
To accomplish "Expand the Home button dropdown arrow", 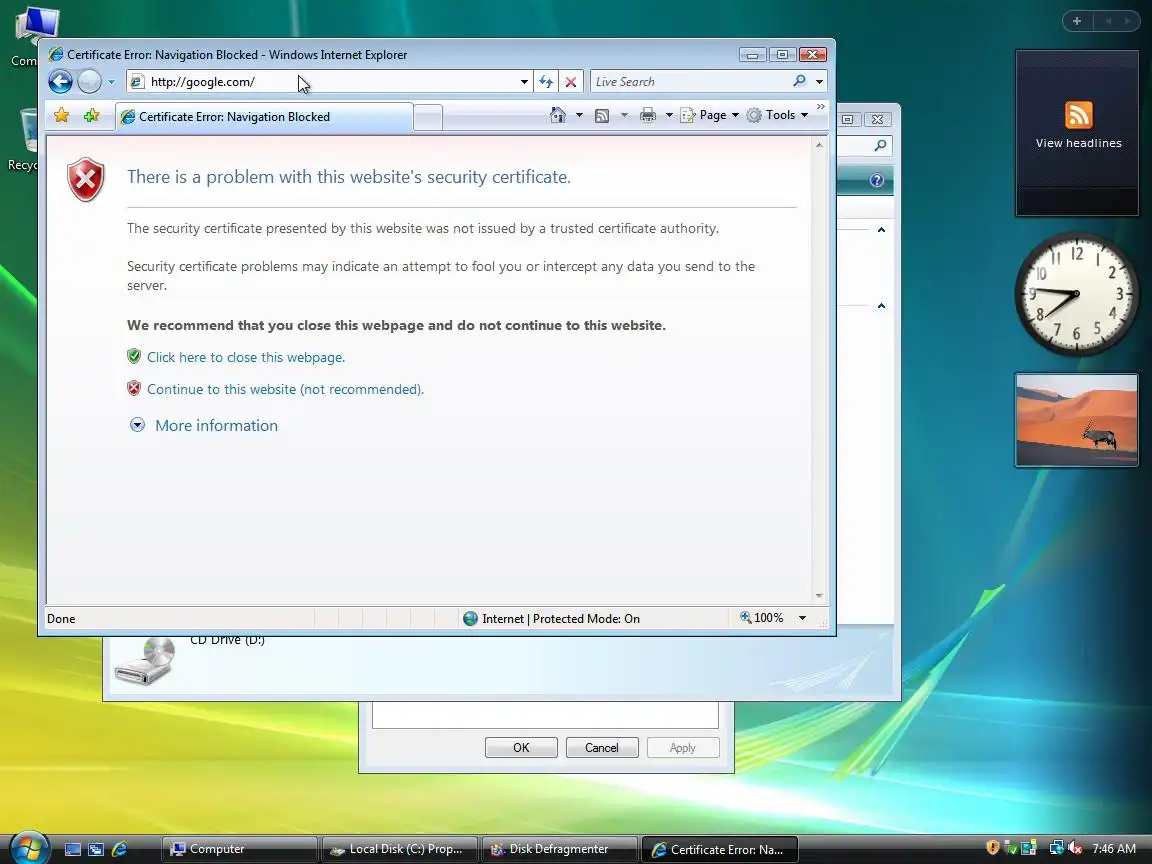I will tap(579, 115).
